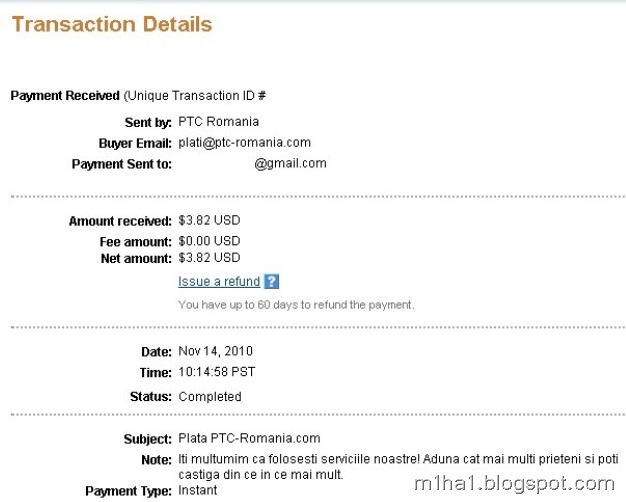Click the m1ha1.blogspot.com watermark
Viewport: 626px width, 502px height.
pyautogui.click(x=514, y=484)
